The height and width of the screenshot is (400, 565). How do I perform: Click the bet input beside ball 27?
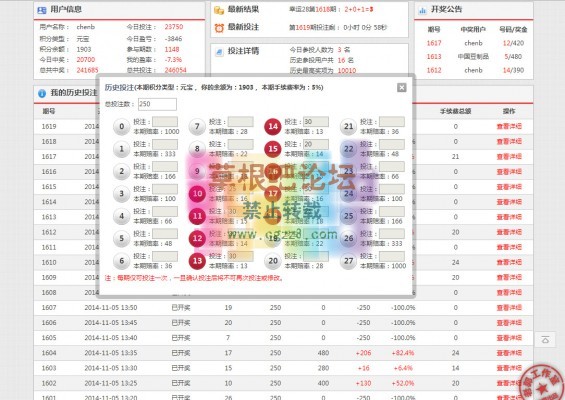pyautogui.click(x=392, y=256)
